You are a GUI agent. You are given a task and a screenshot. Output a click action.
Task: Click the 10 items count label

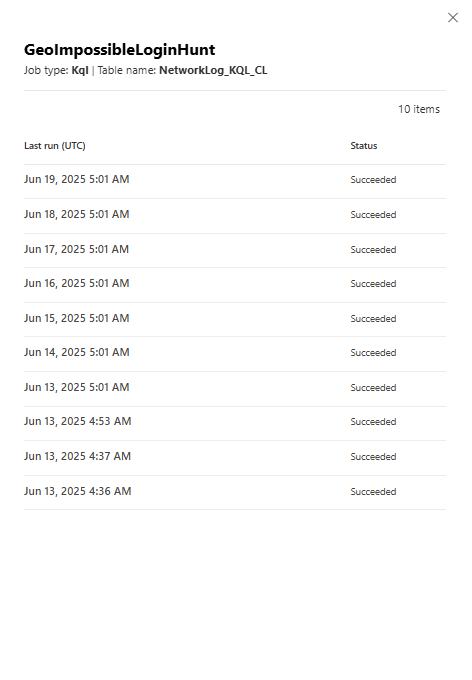click(419, 109)
